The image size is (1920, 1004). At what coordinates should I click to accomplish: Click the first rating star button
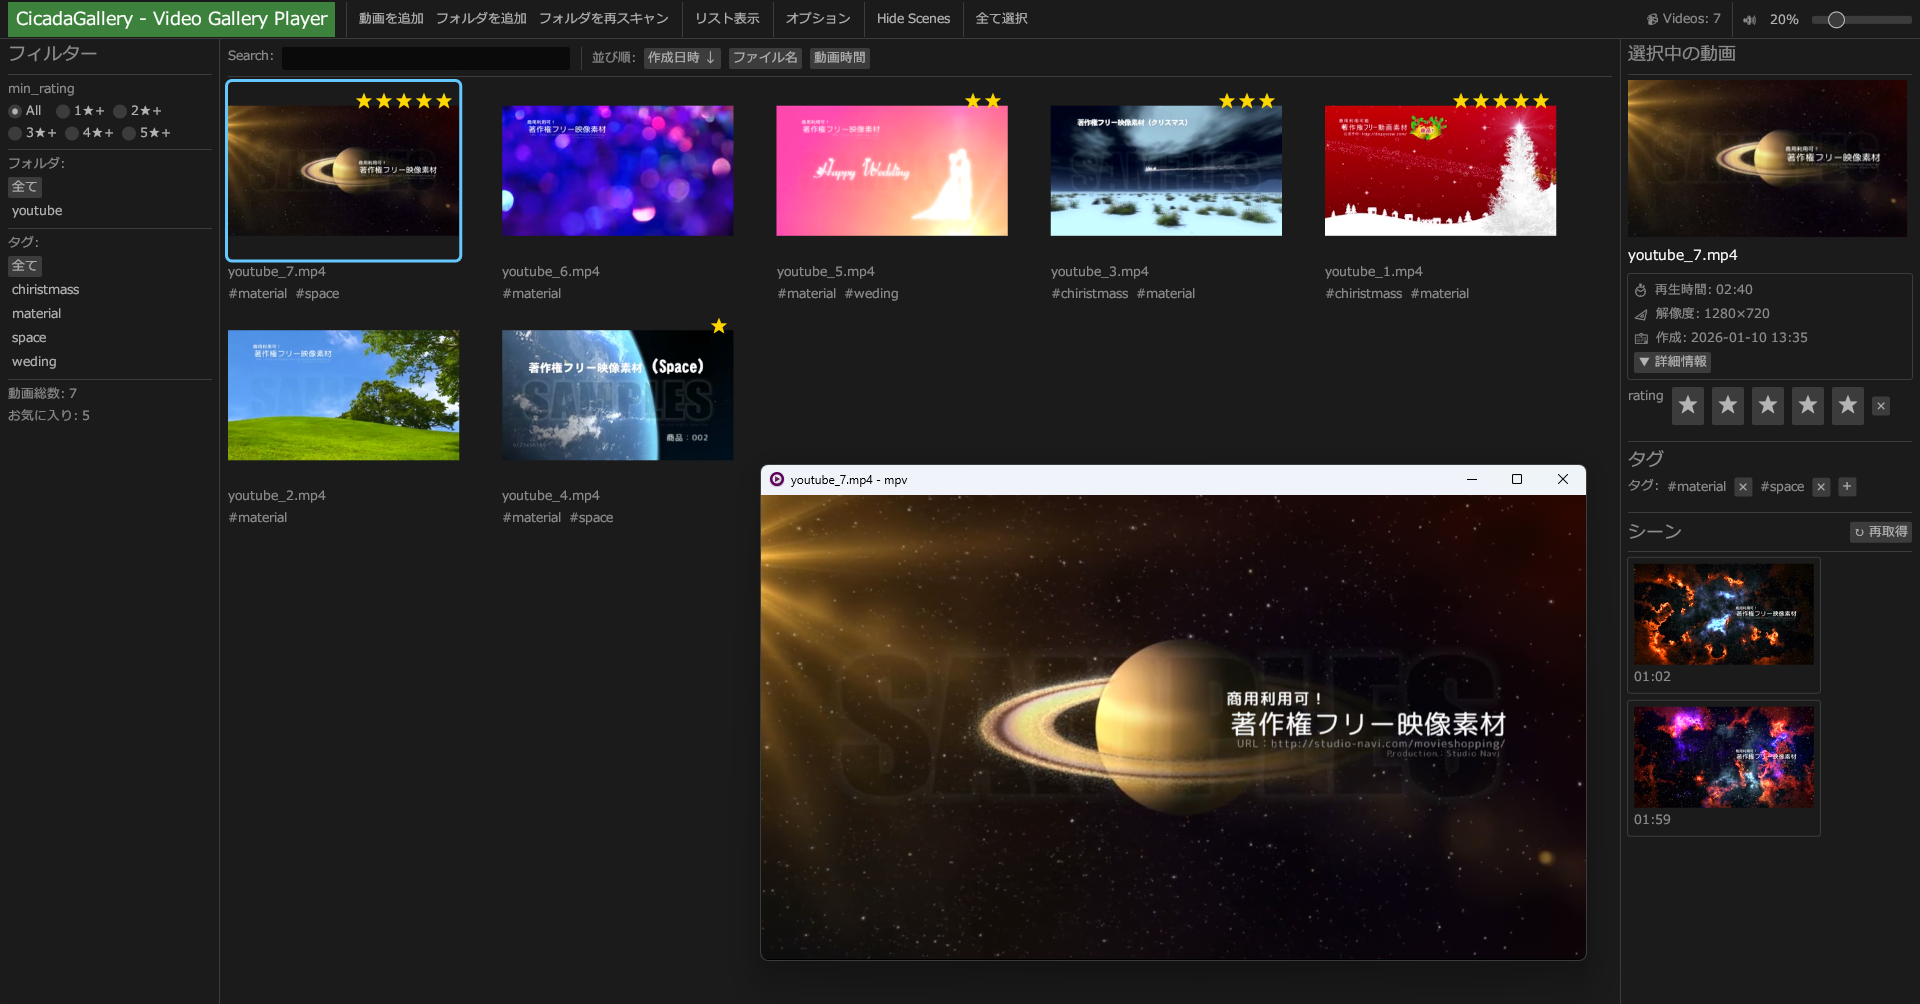tap(1687, 405)
